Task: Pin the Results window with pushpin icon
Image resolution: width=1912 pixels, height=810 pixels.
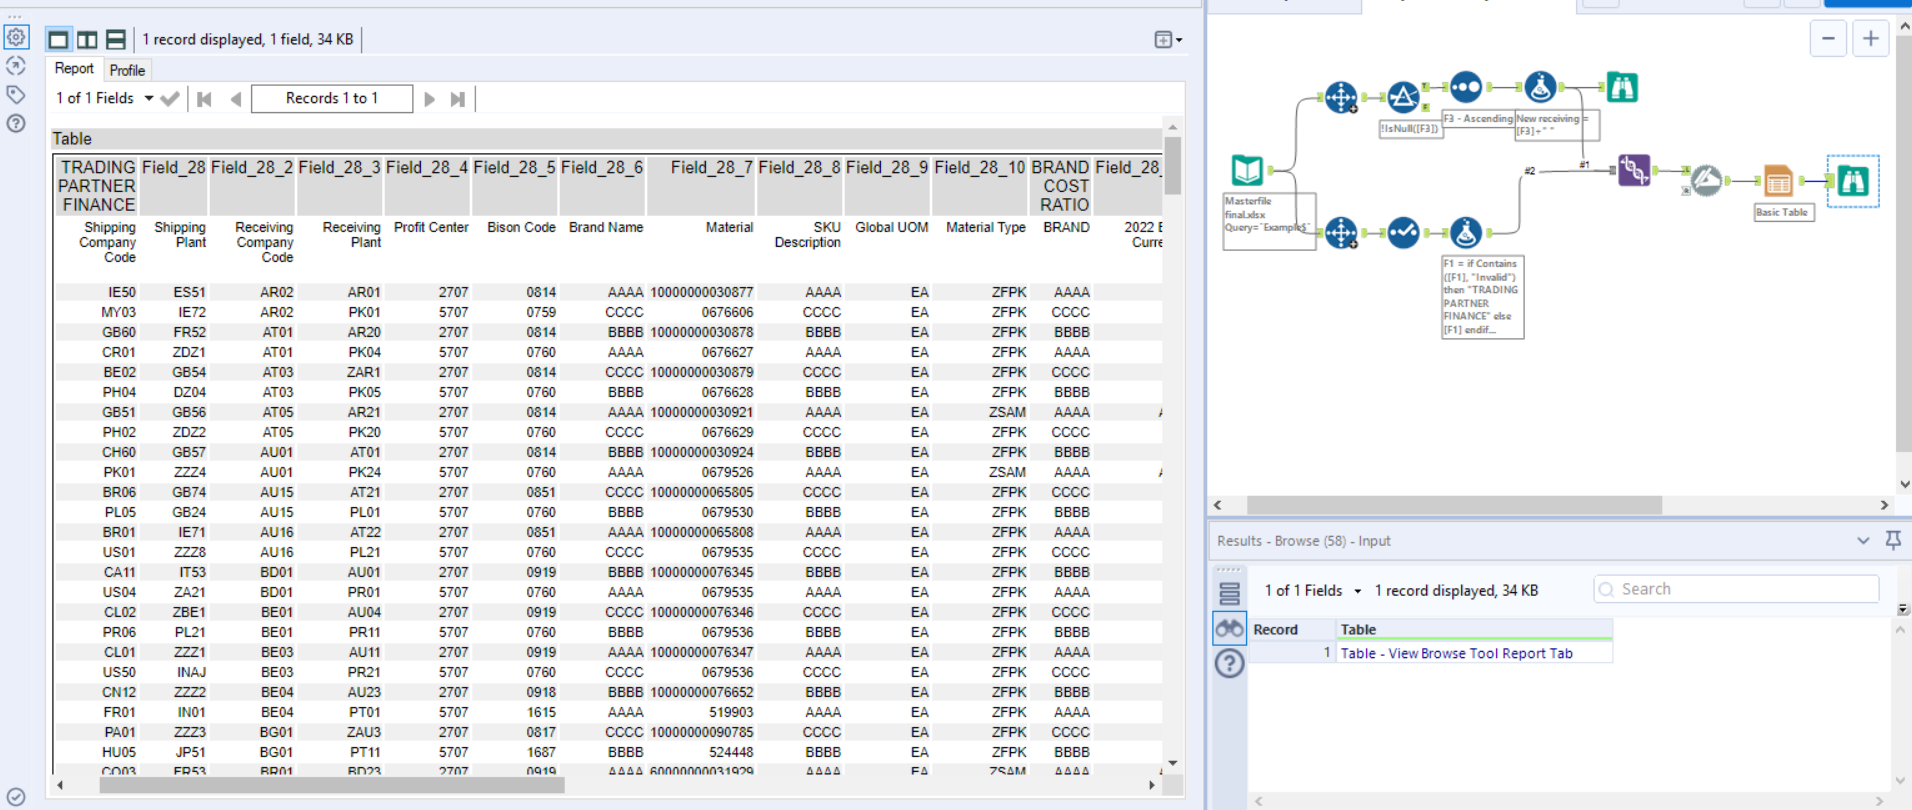Action: pos(1892,540)
